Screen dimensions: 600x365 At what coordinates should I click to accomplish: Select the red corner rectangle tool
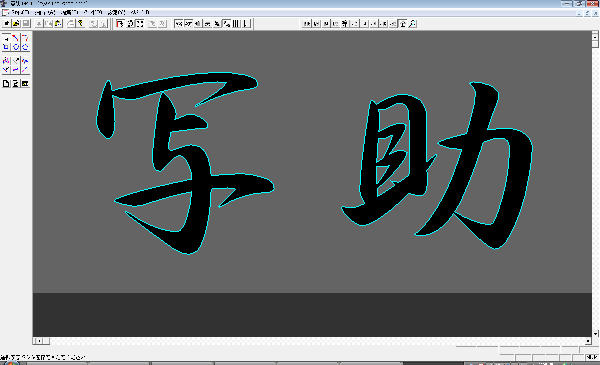[25, 38]
